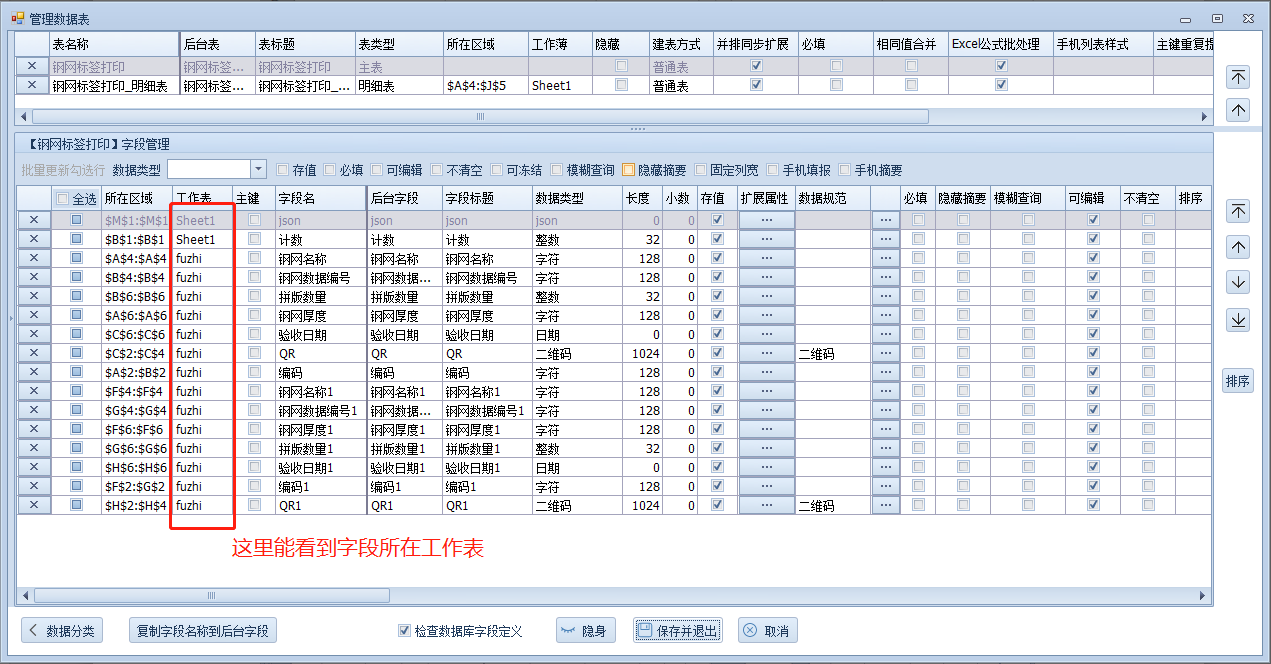
Task: Click the move-up arrow beside the field list
Action: coord(1238,247)
